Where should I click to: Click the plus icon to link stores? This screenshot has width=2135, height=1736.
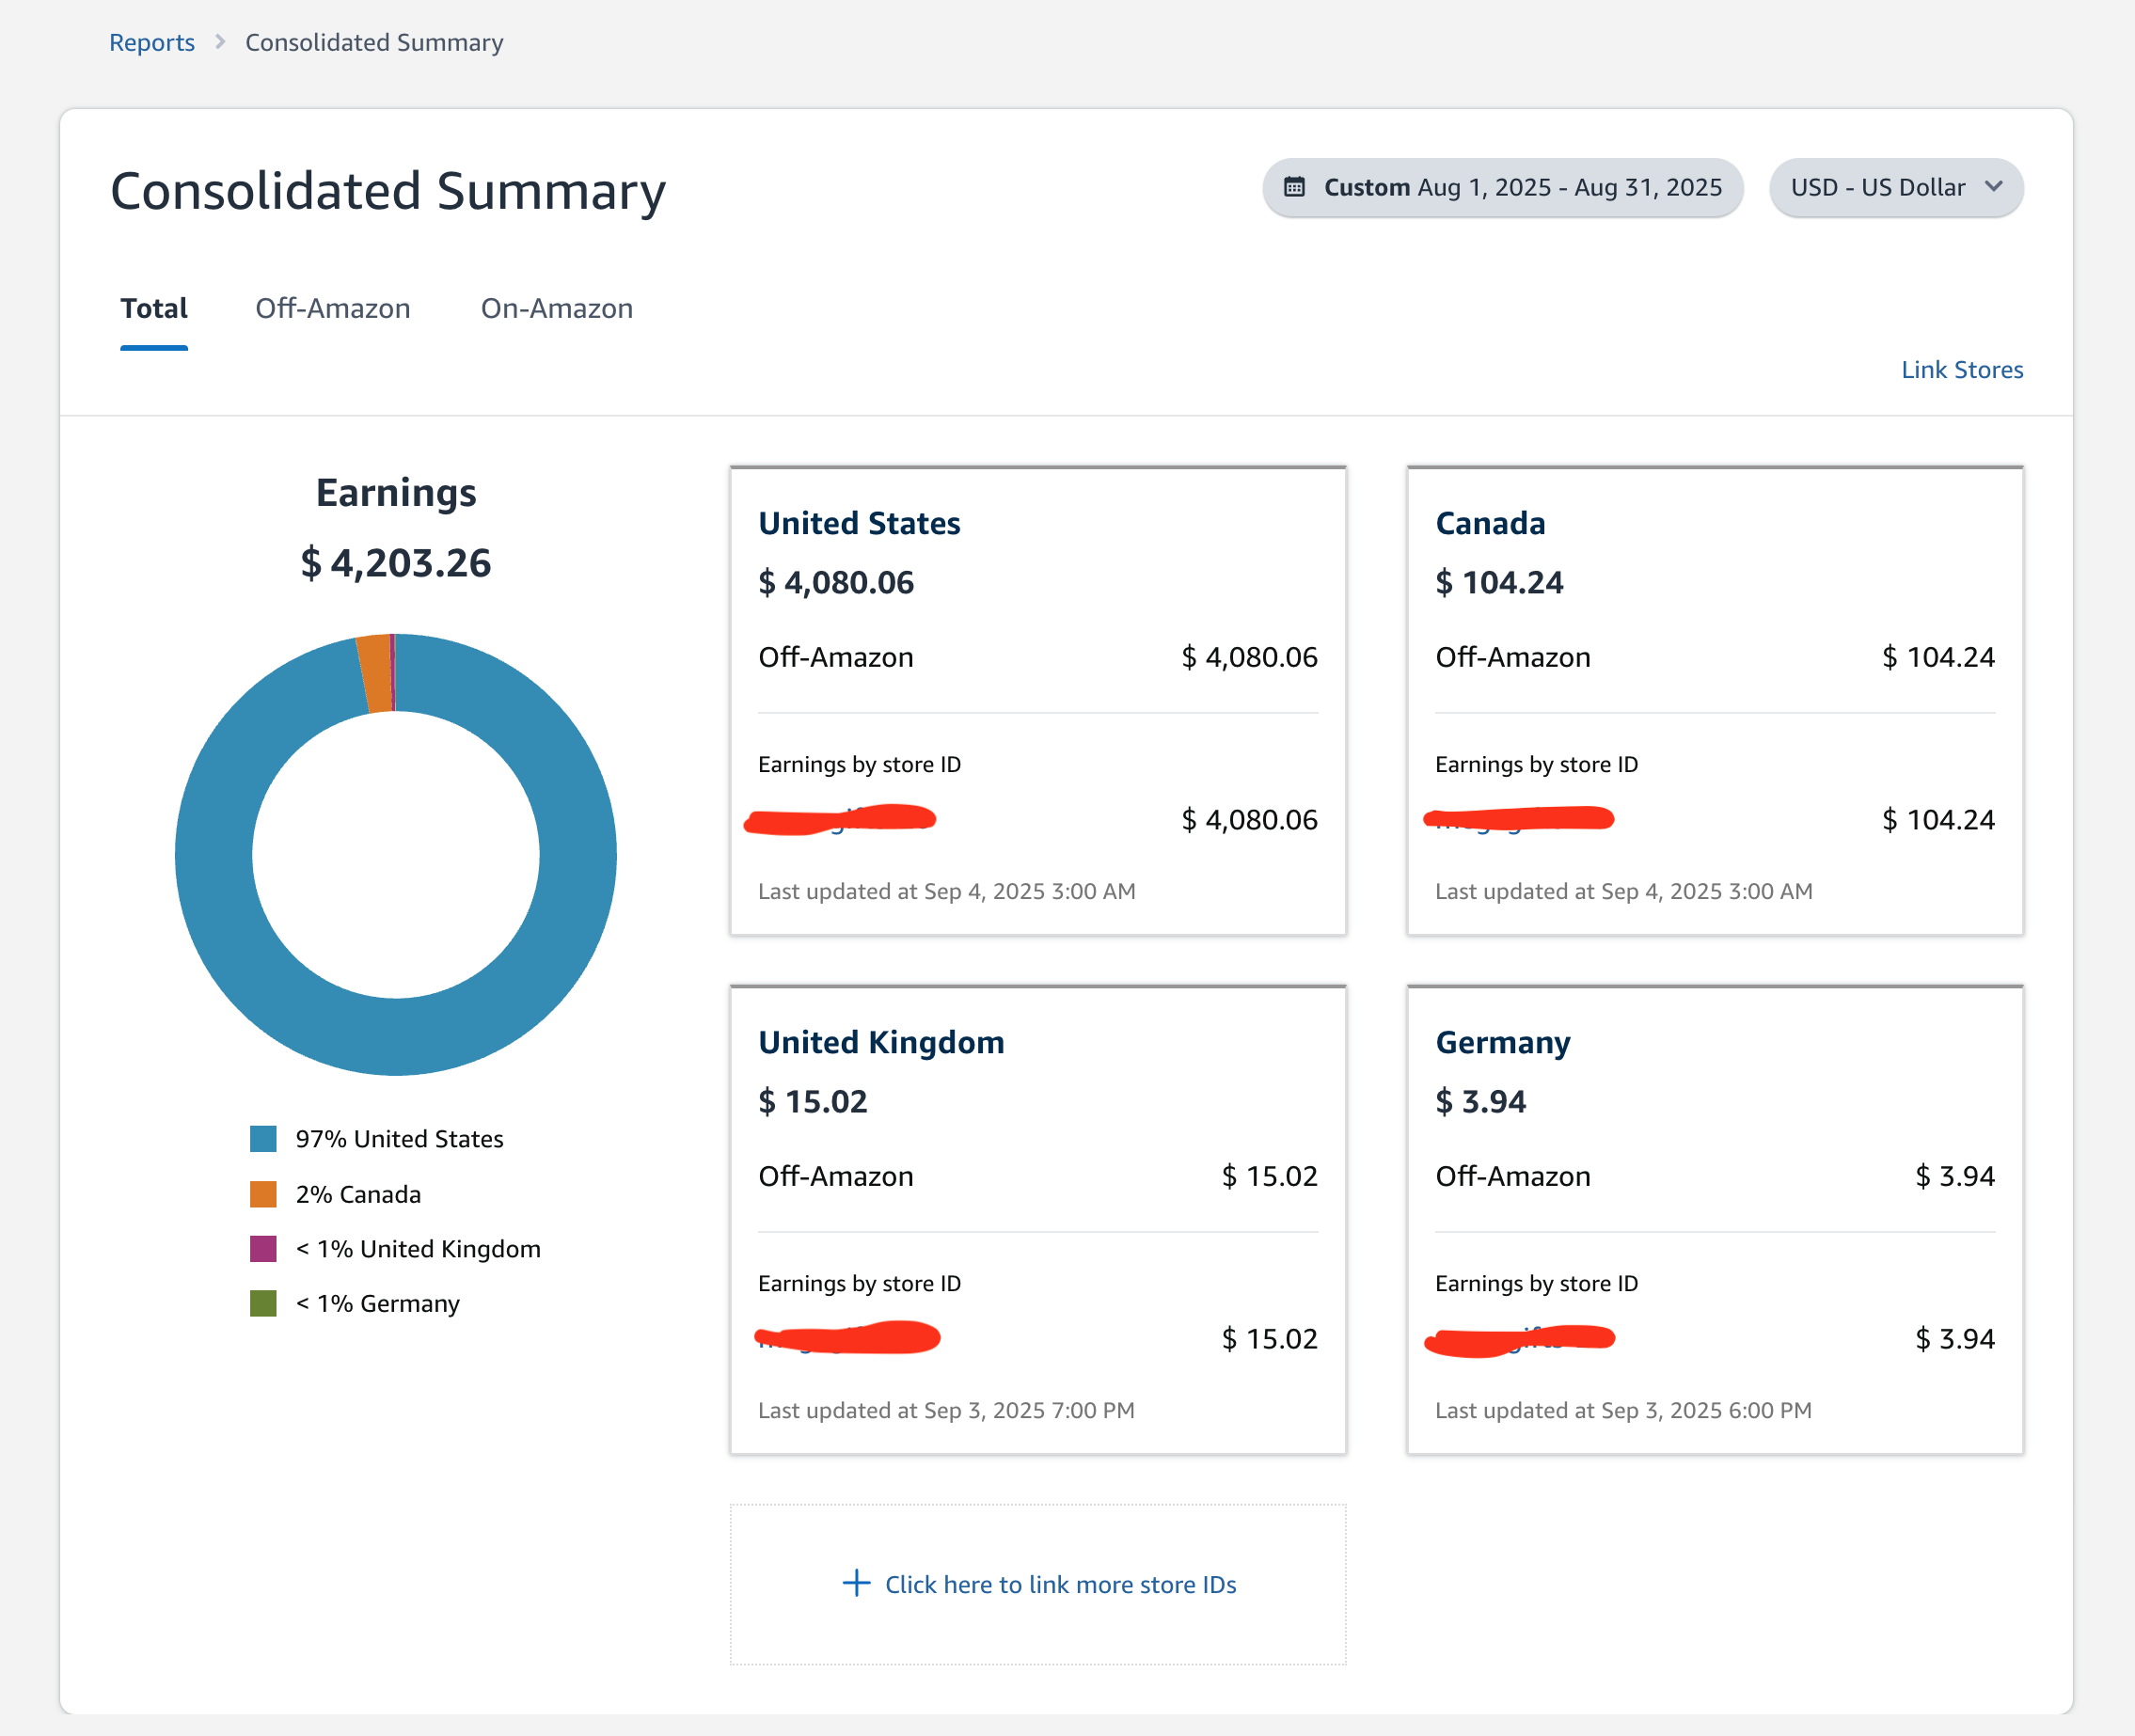(856, 1583)
